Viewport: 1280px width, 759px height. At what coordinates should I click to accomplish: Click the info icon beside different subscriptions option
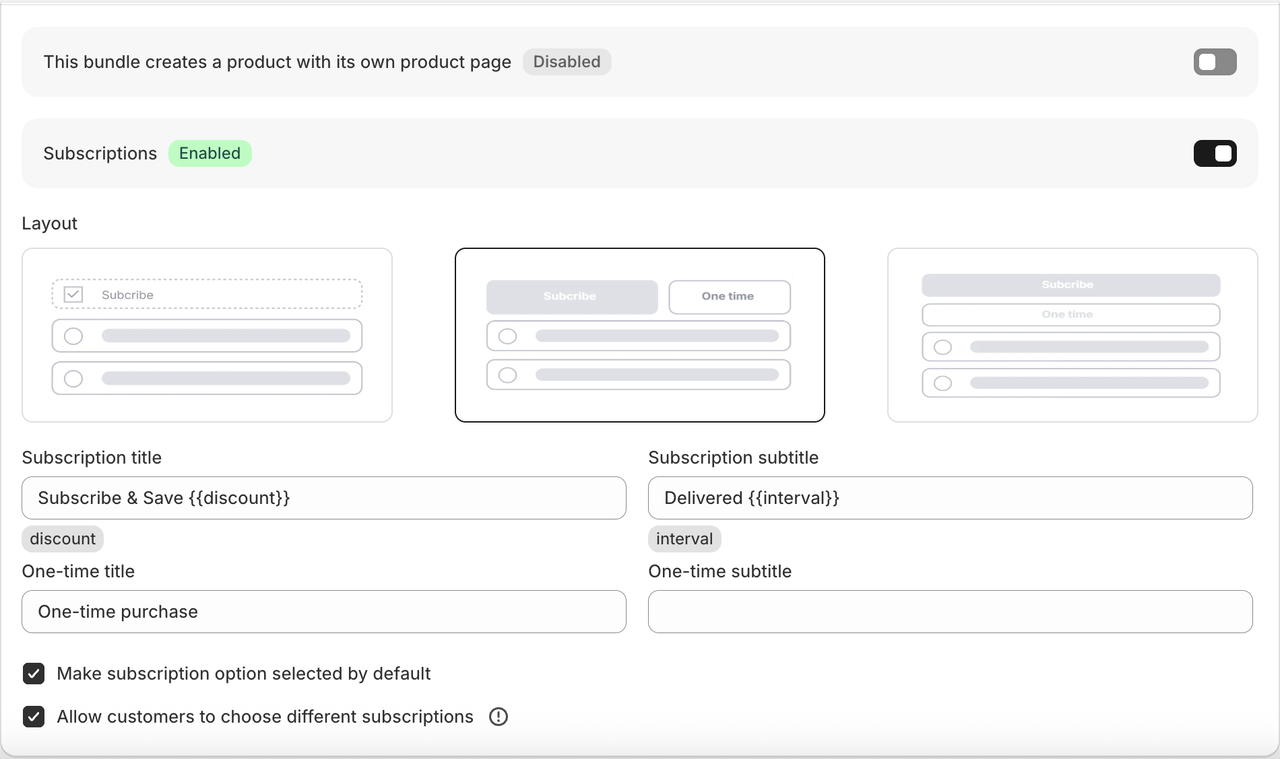coord(498,717)
